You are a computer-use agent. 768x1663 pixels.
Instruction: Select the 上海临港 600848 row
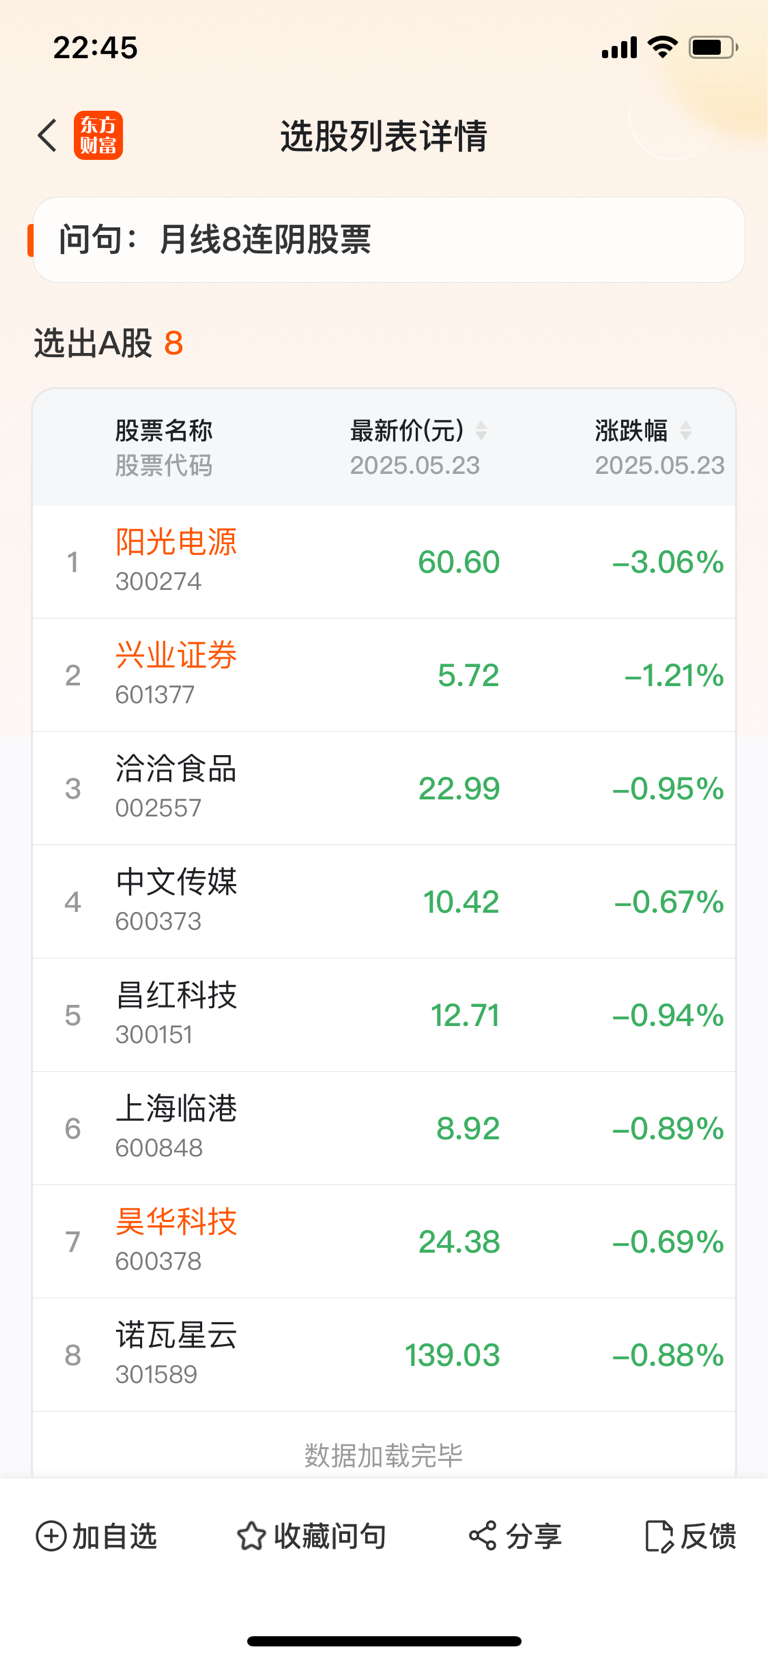point(384,1128)
